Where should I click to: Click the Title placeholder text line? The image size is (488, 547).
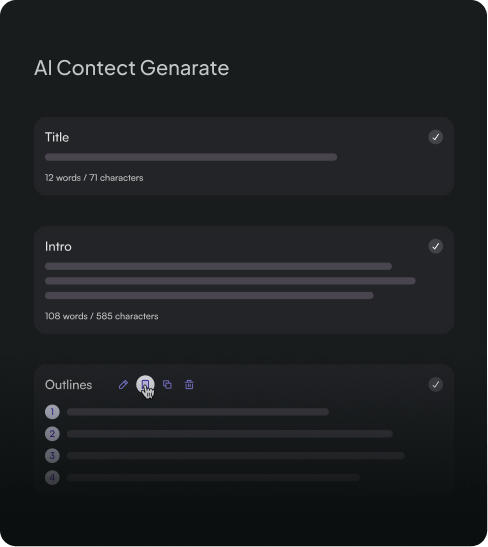191,157
